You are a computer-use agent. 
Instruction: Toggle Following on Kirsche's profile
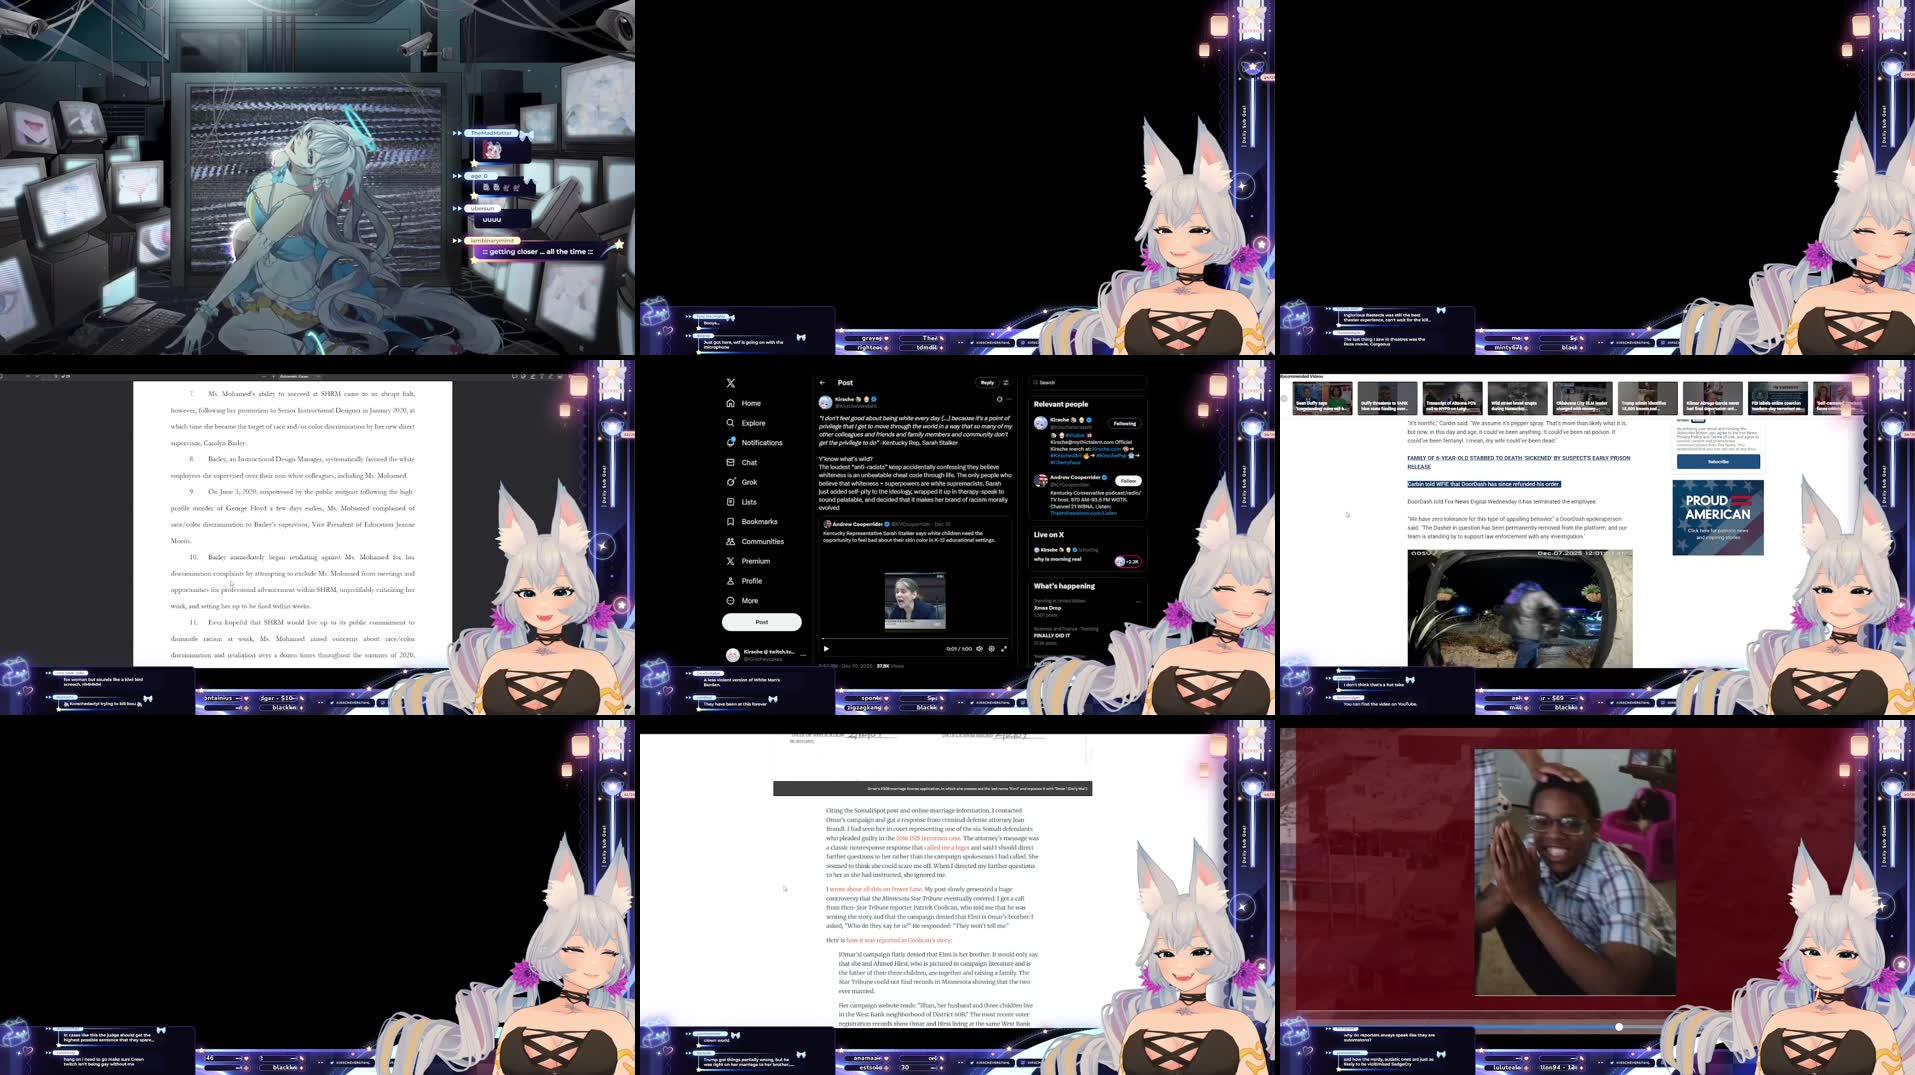1125,424
